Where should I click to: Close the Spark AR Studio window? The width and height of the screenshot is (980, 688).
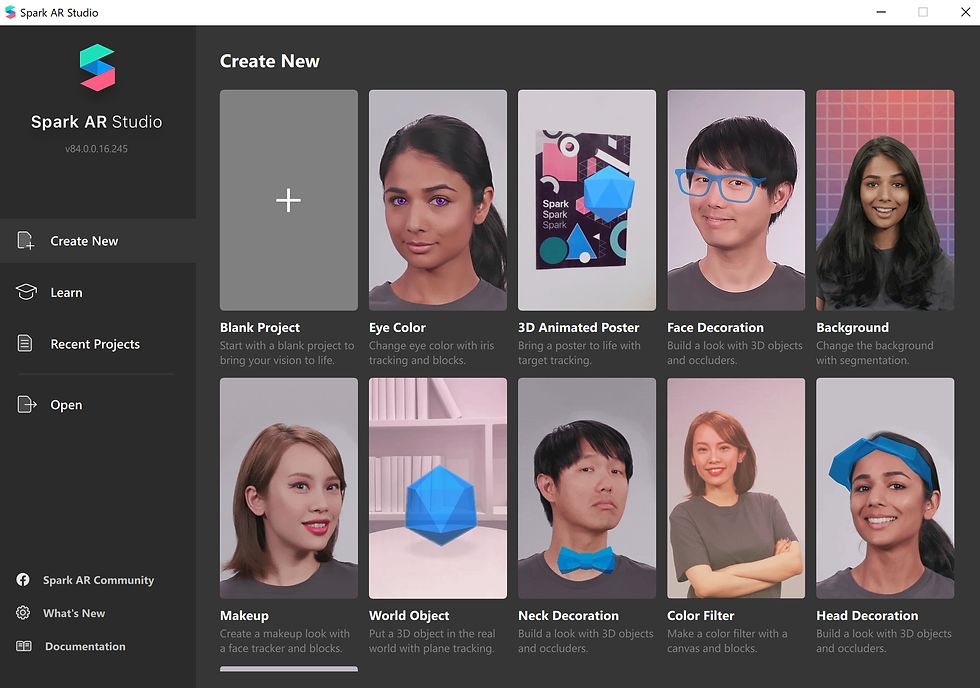pyautogui.click(x=965, y=12)
